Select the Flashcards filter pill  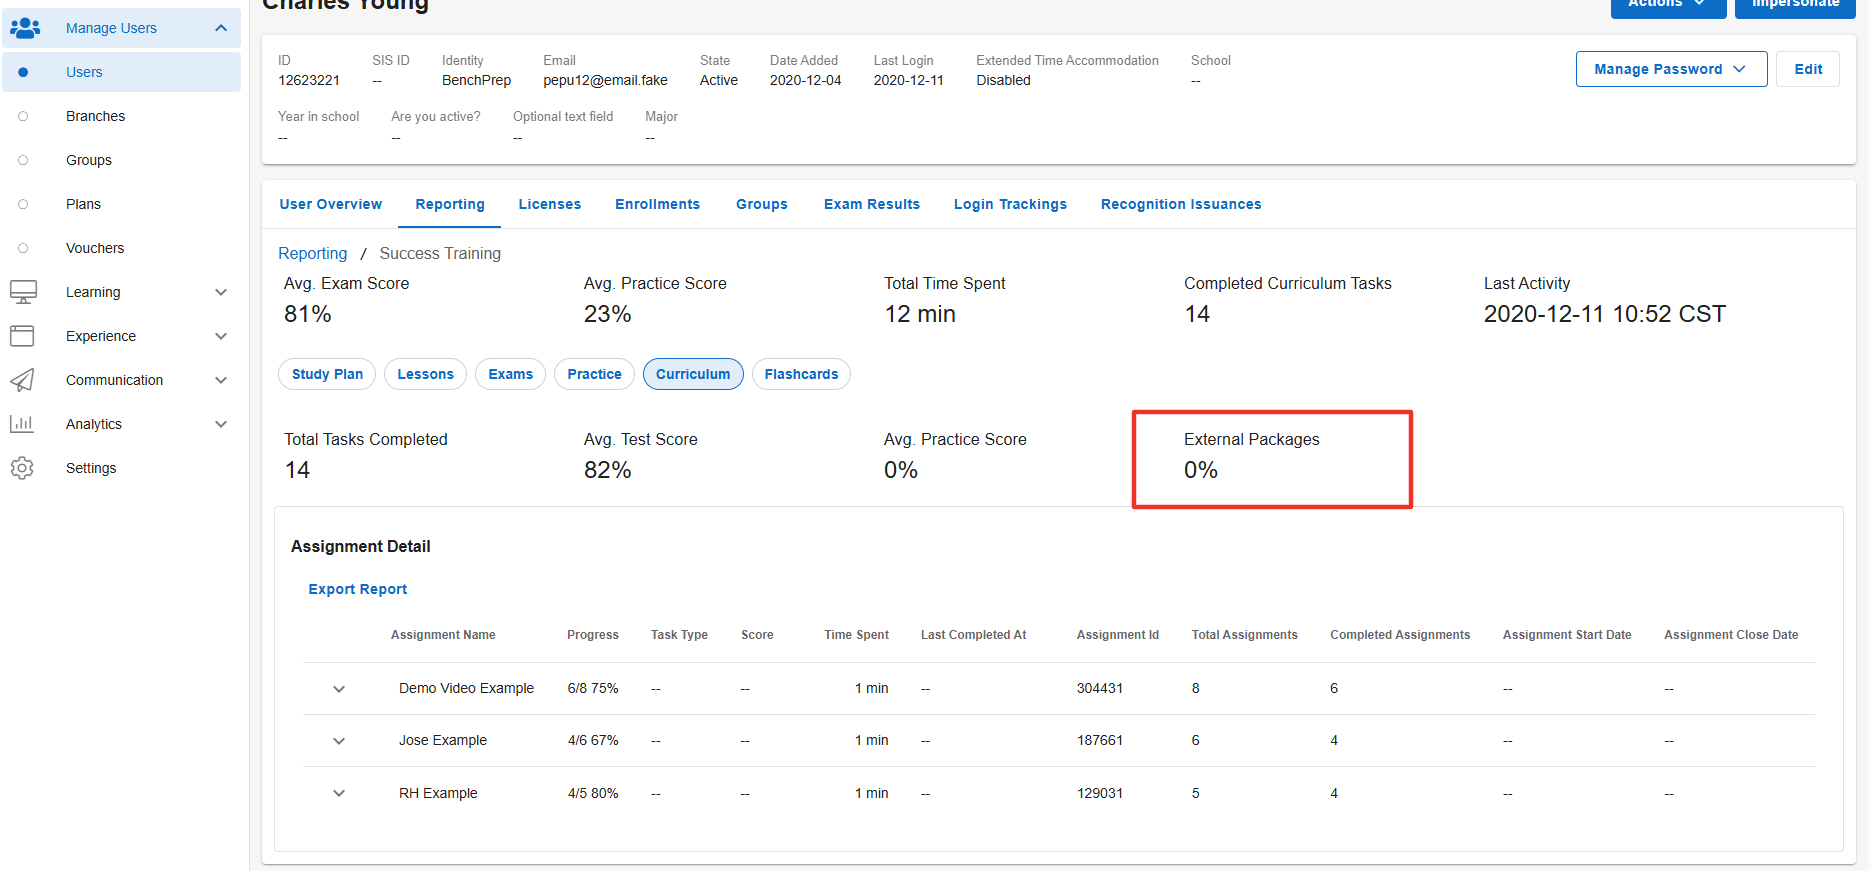tap(801, 374)
